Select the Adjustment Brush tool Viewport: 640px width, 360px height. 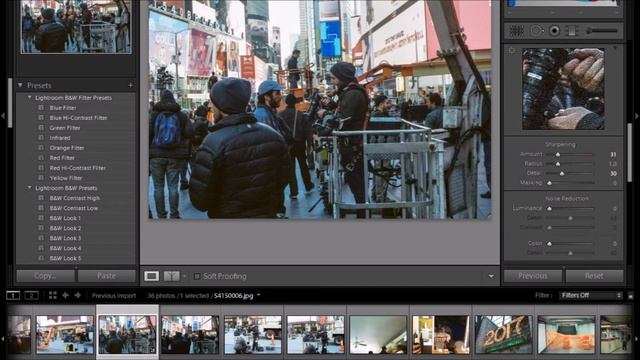602,31
